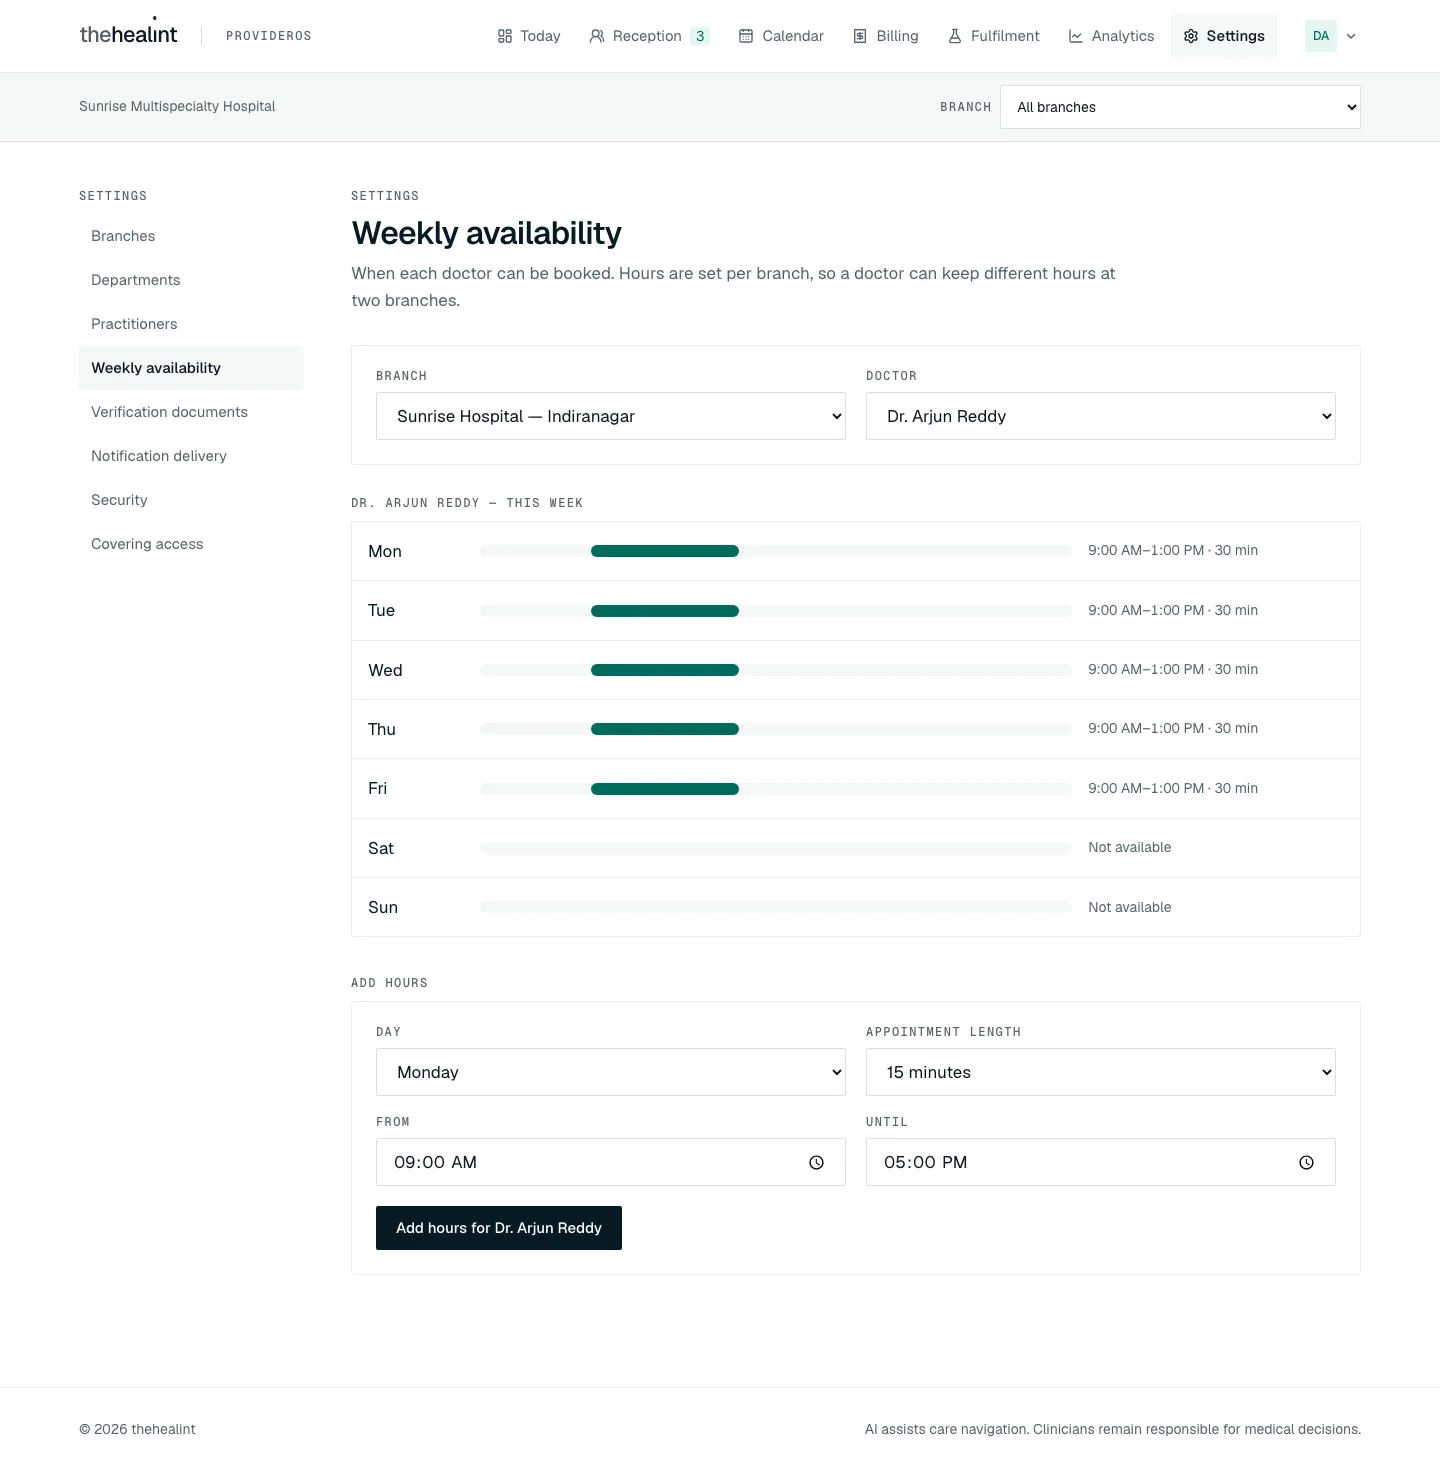
Task: Open Security settings page
Action: (x=191, y=500)
